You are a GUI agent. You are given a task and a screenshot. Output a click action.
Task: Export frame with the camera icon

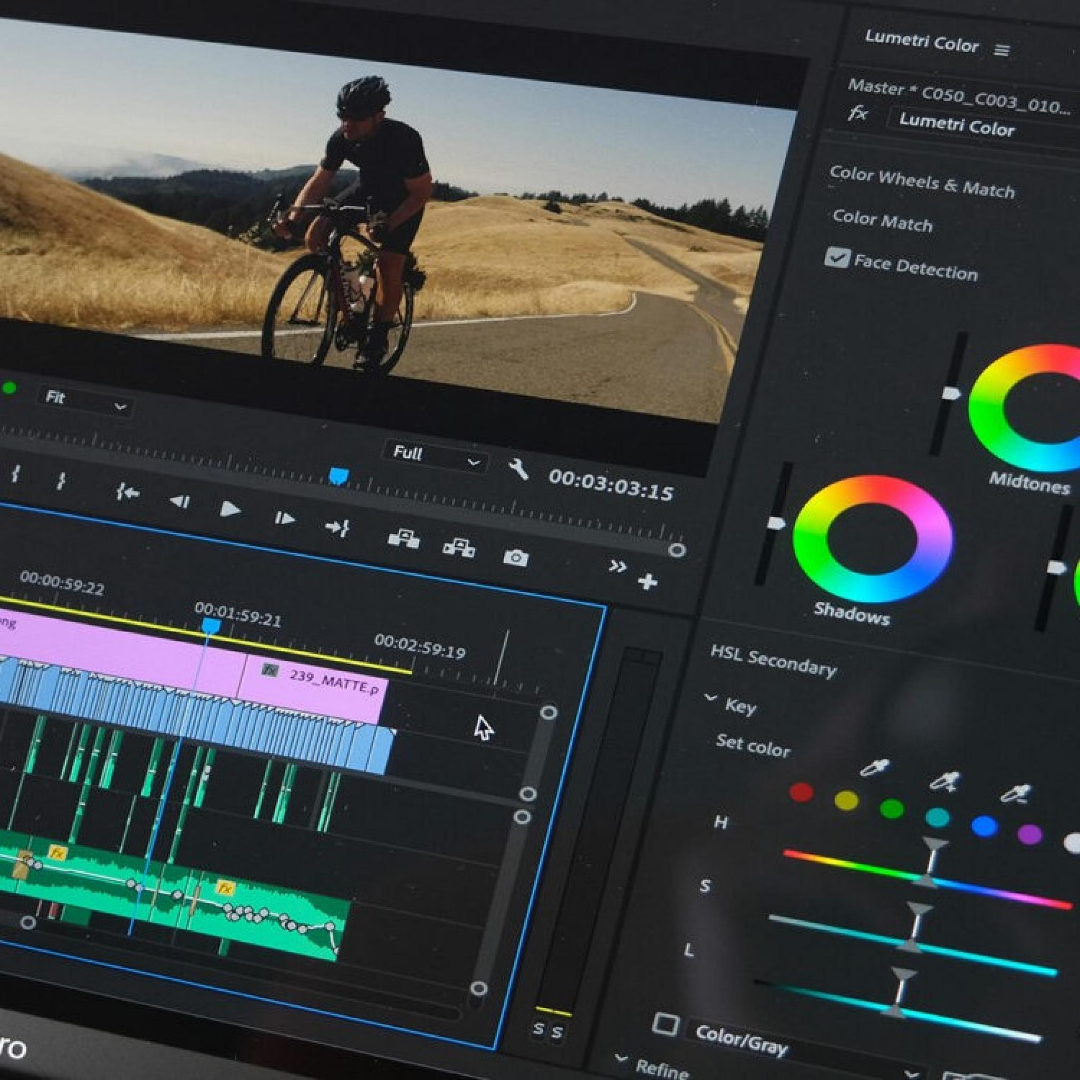click(x=515, y=557)
